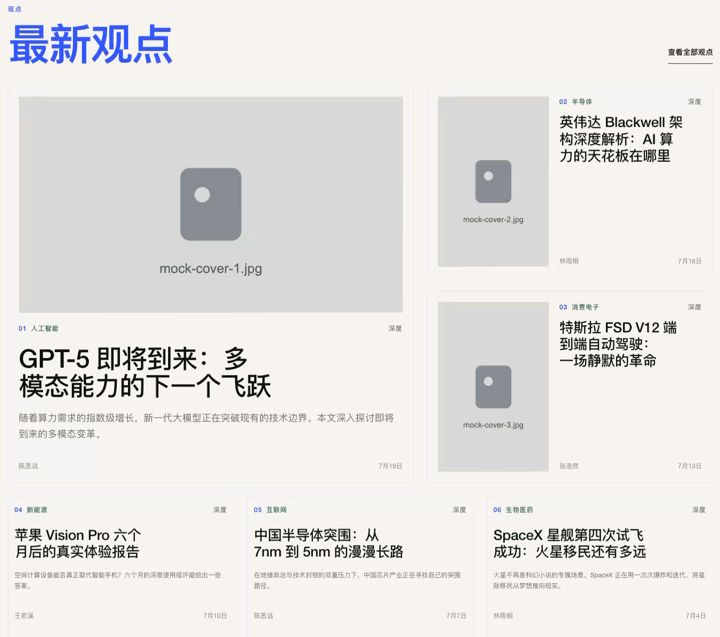
Task: Click the 7月19日 date on the GPT-5 card
Action: pos(390,466)
